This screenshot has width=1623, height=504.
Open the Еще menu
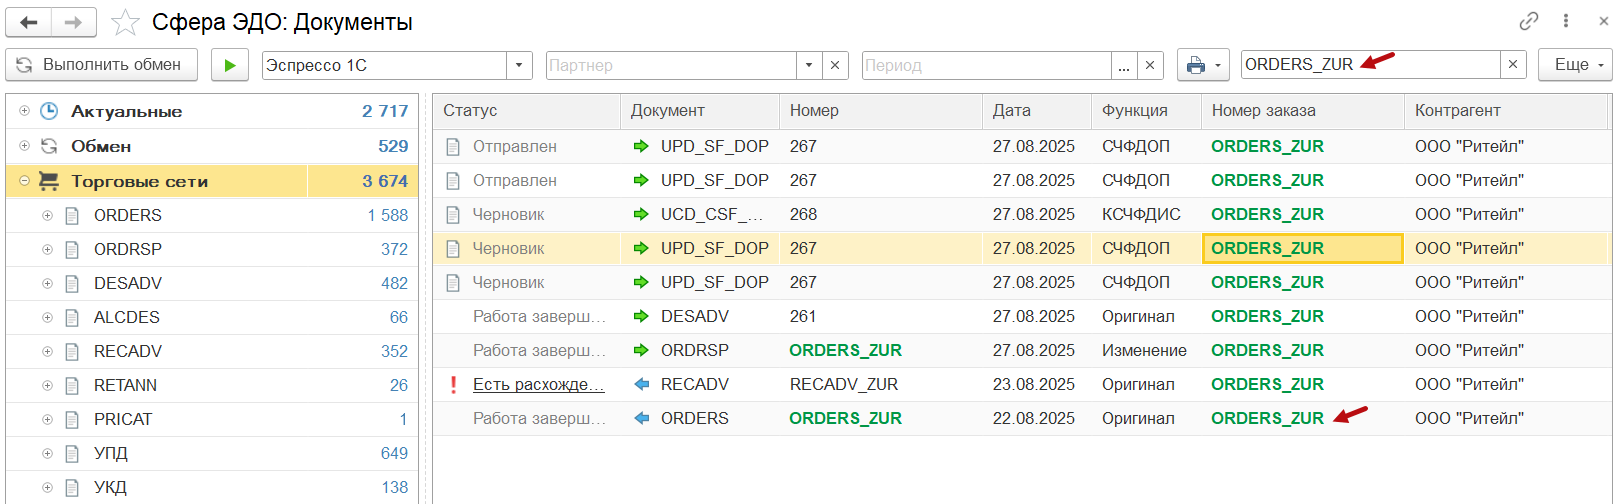coord(1575,65)
